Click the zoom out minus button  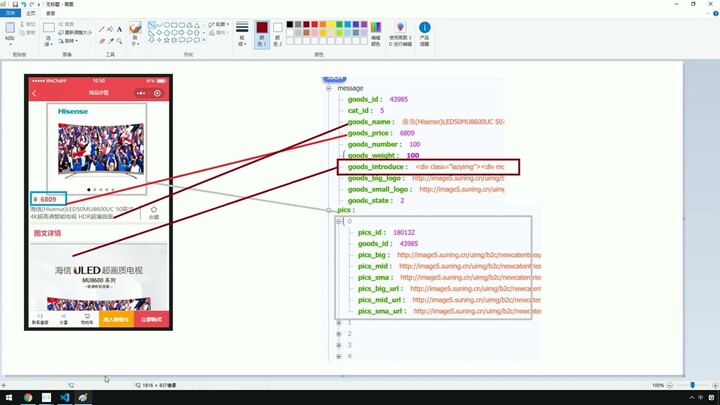click(669, 385)
